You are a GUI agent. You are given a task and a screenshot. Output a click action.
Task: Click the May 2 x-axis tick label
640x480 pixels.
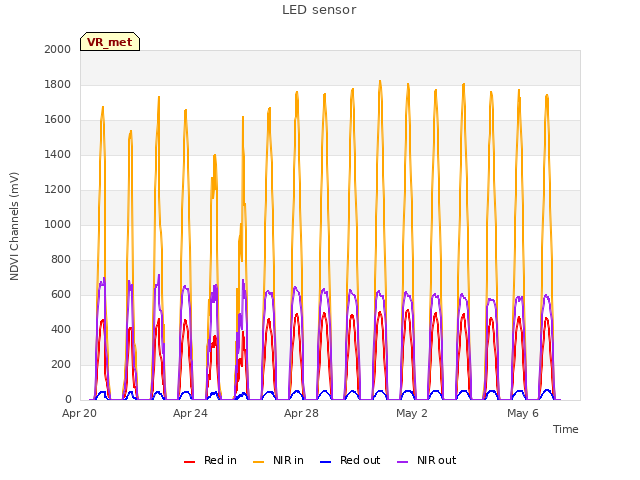coord(412,413)
